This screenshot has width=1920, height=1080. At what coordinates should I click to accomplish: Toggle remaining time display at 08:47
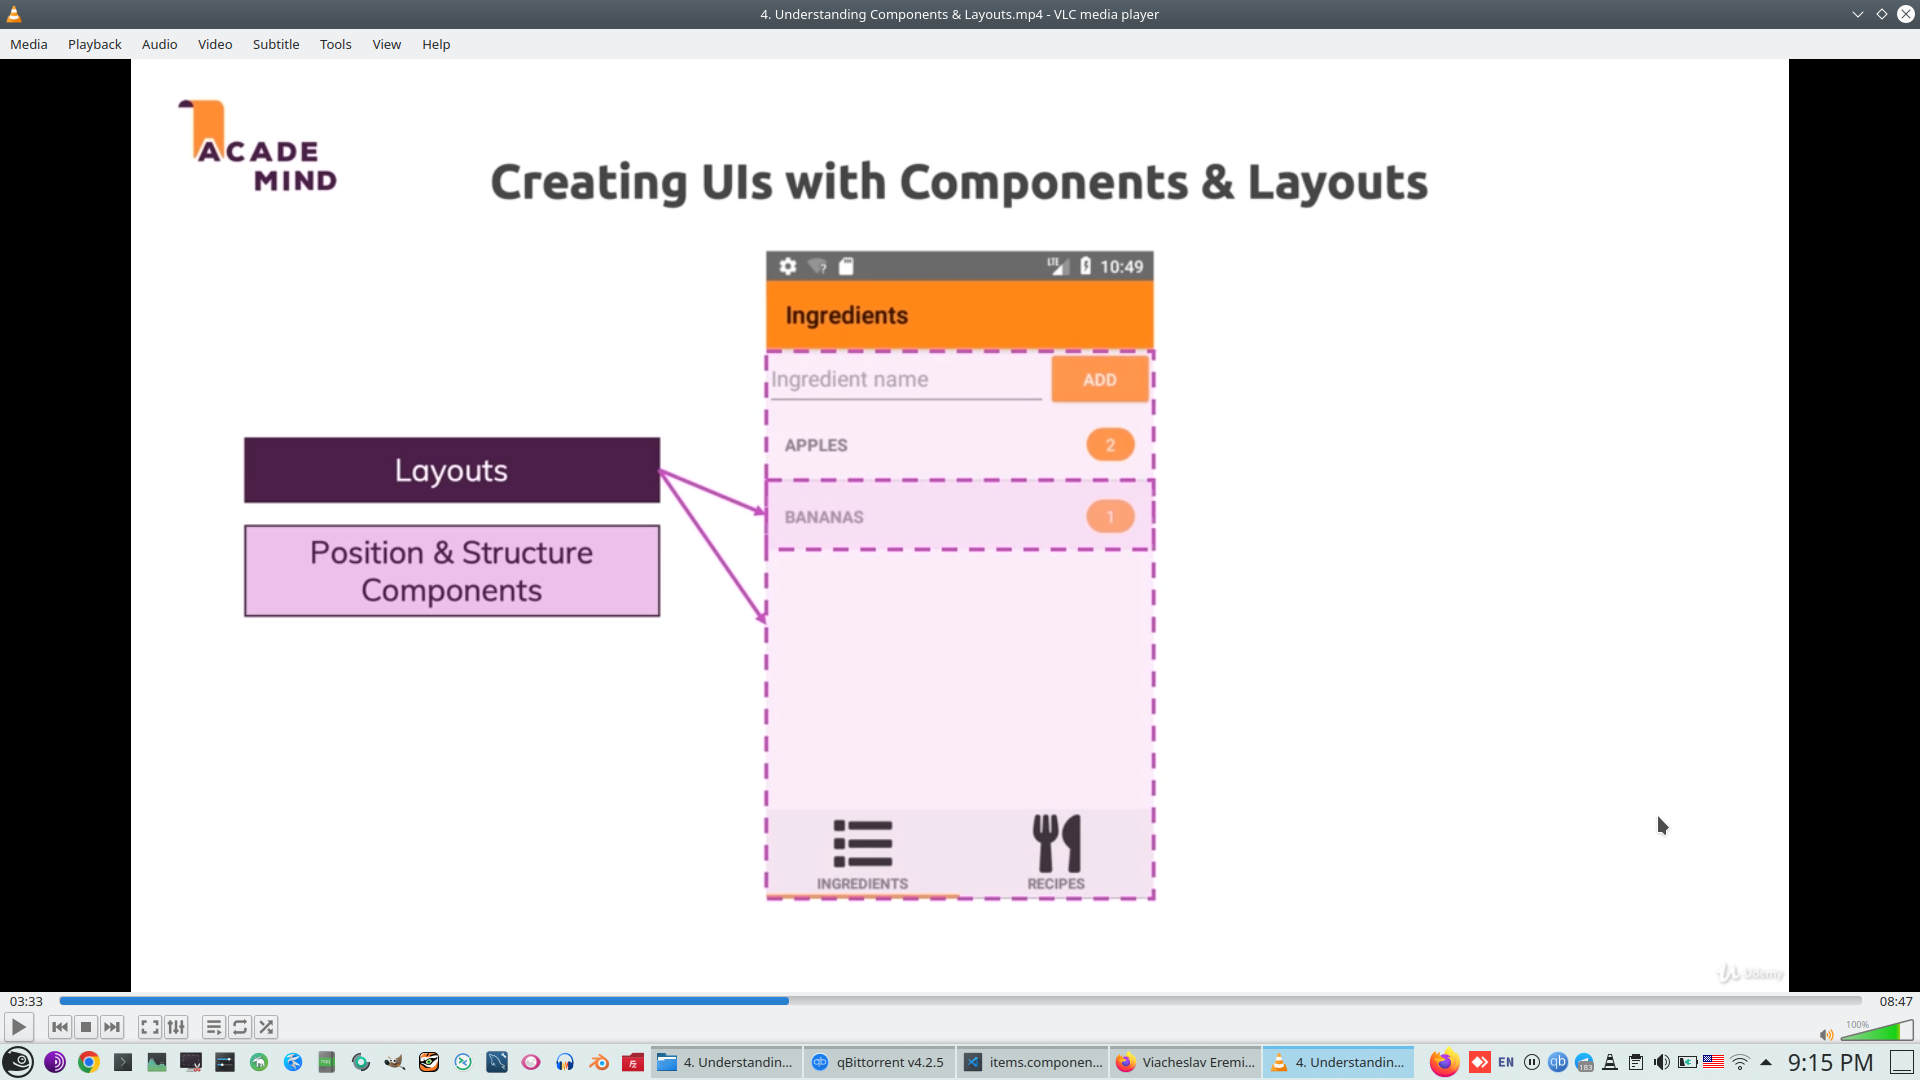(x=1895, y=1001)
